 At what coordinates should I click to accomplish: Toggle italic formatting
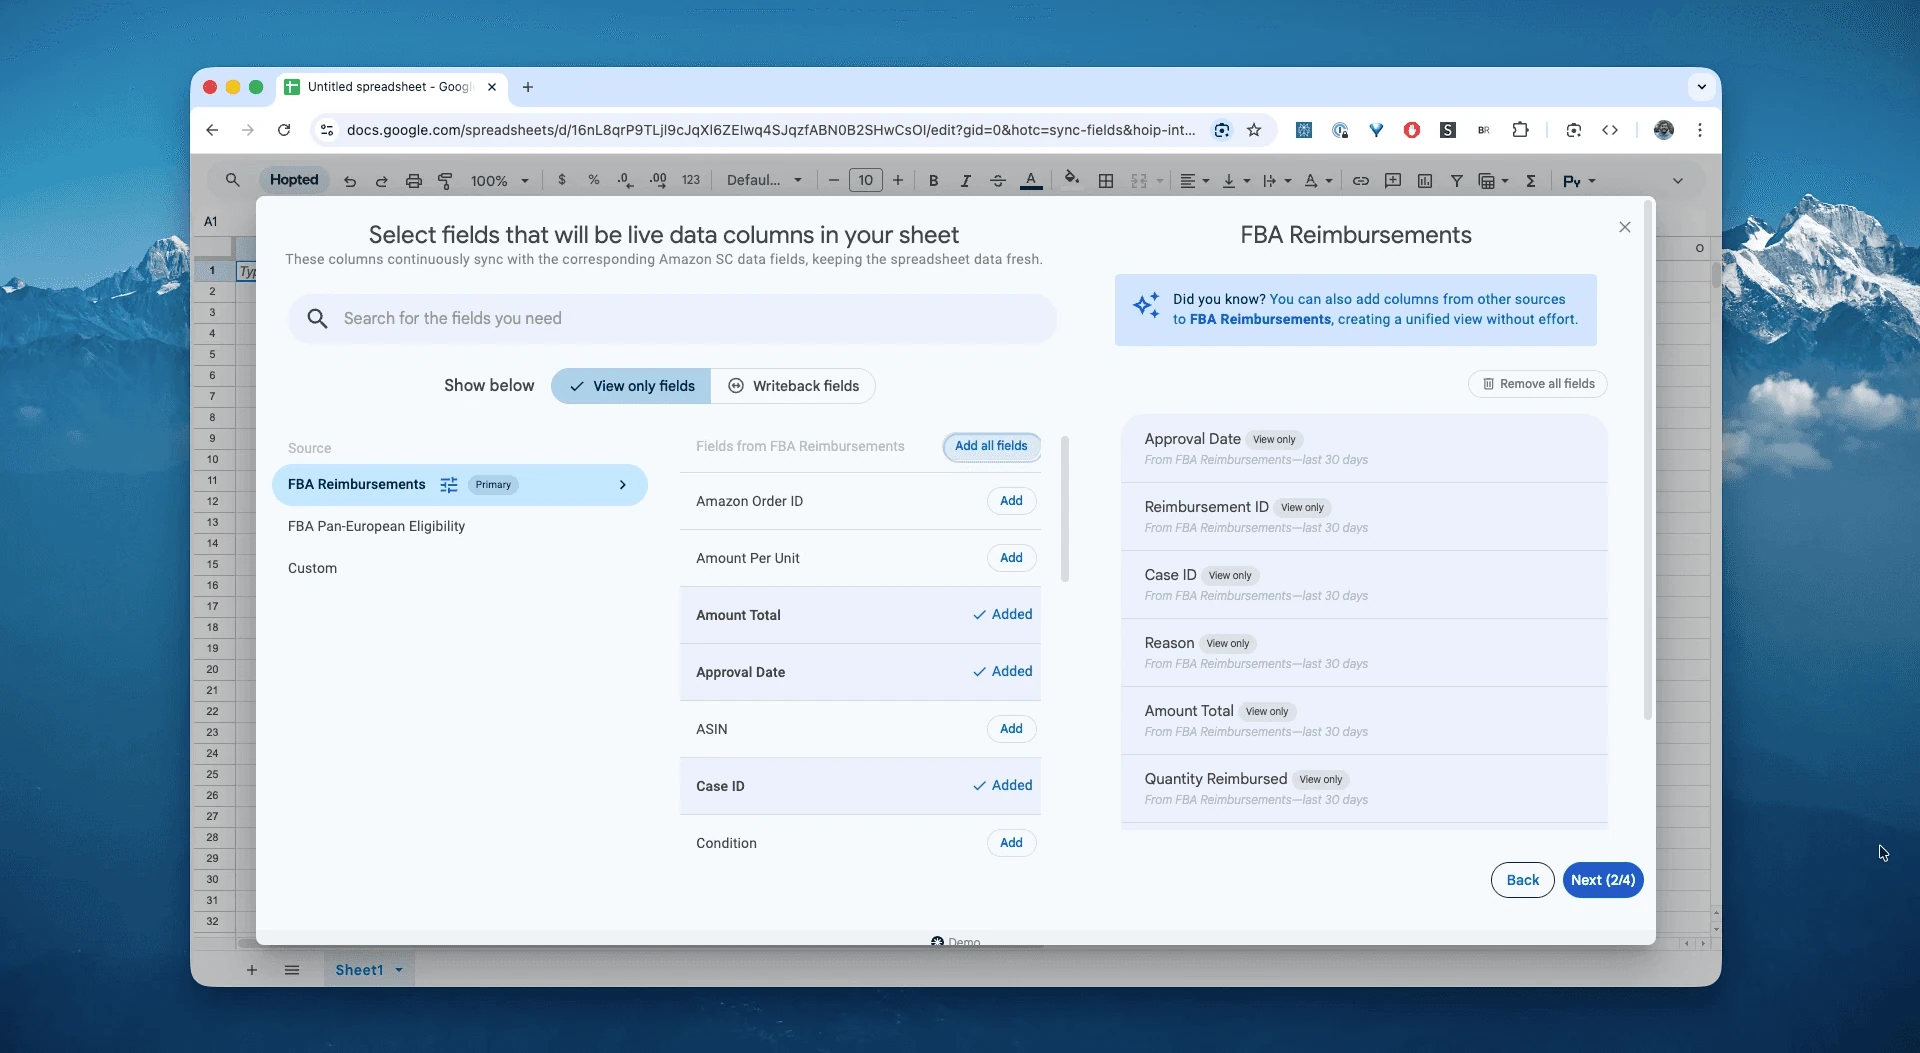[965, 181]
